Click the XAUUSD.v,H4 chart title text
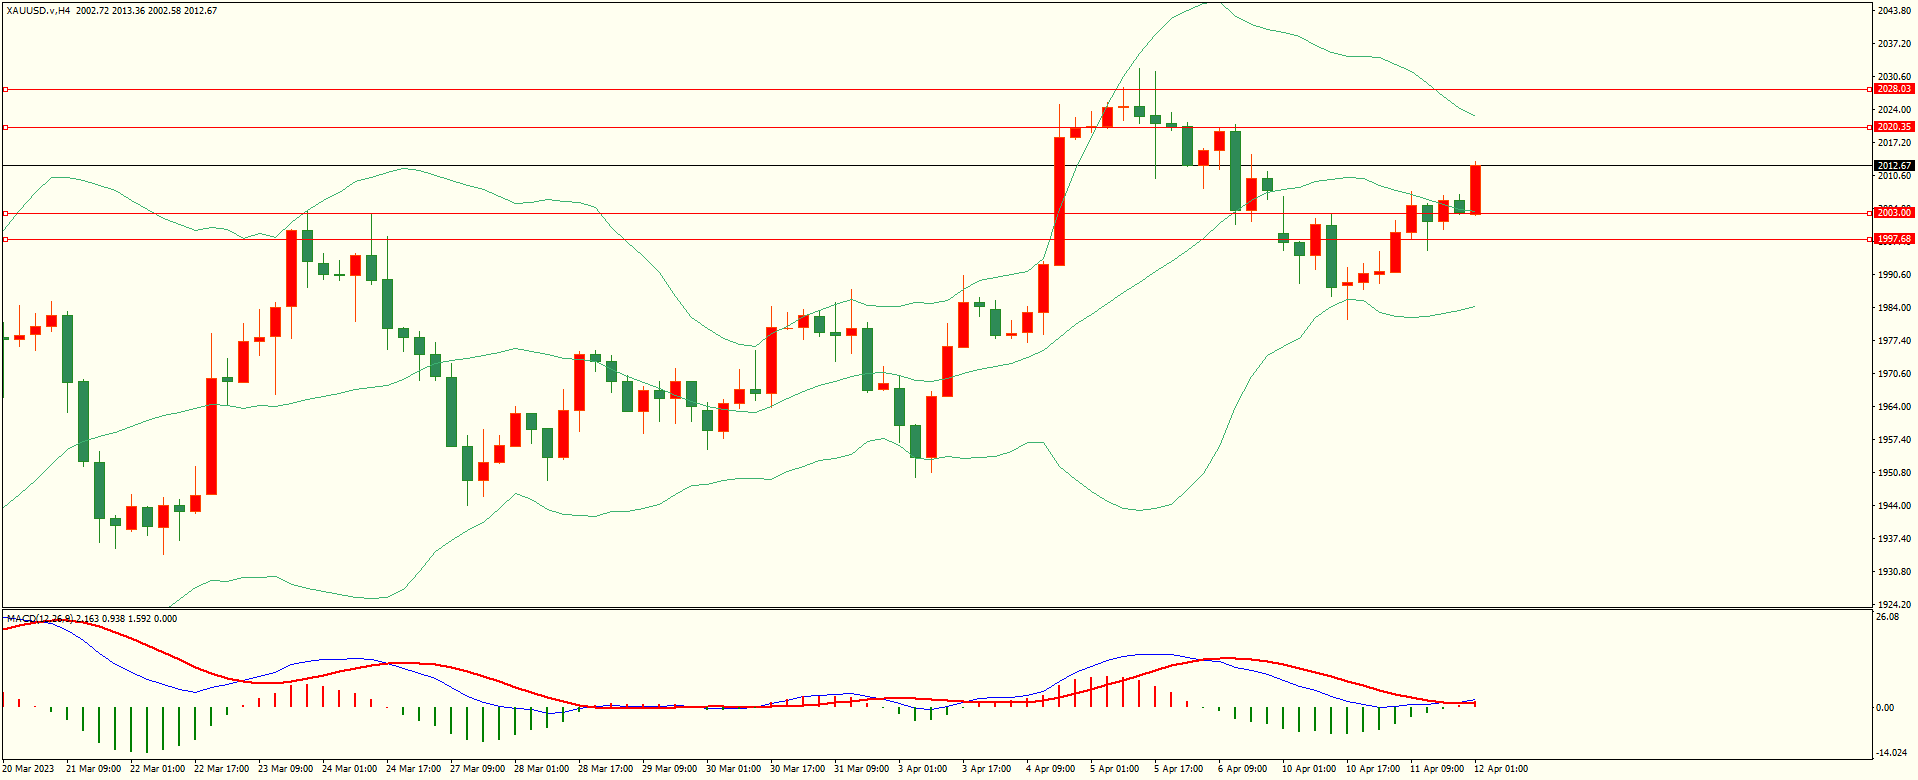 coord(38,10)
